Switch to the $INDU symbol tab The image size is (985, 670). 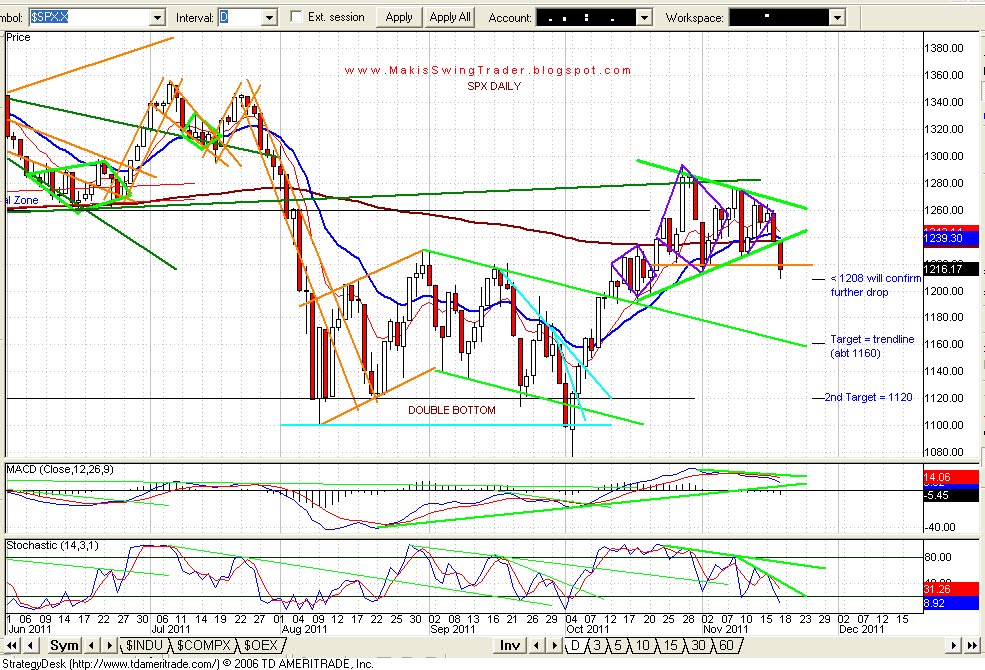pyautogui.click(x=144, y=645)
